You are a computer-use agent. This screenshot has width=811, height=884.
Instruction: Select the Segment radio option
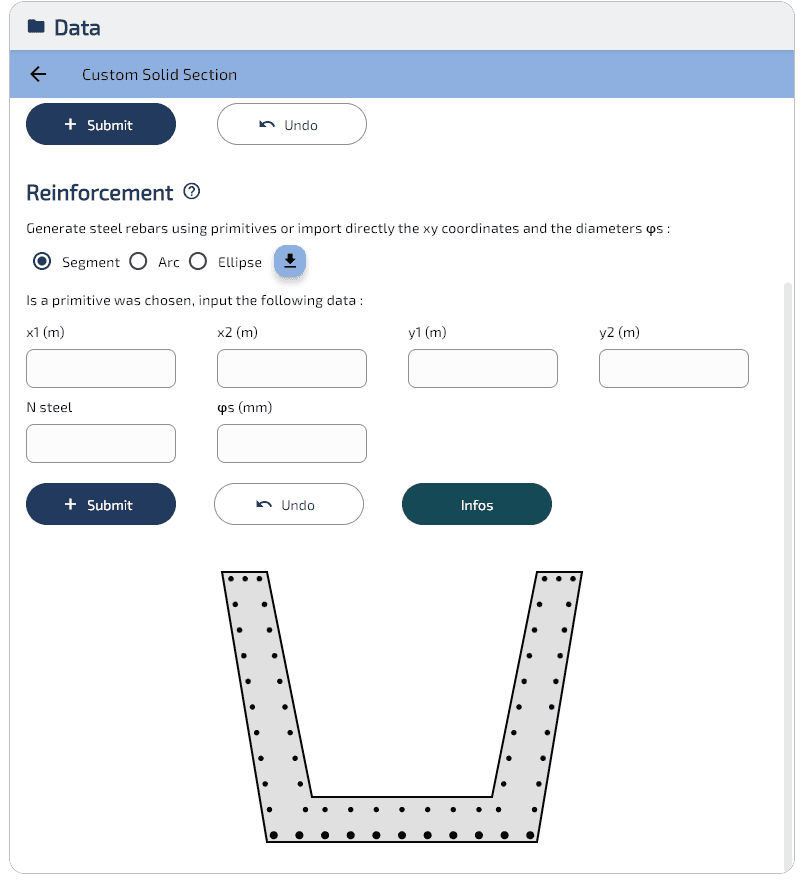(x=42, y=262)
